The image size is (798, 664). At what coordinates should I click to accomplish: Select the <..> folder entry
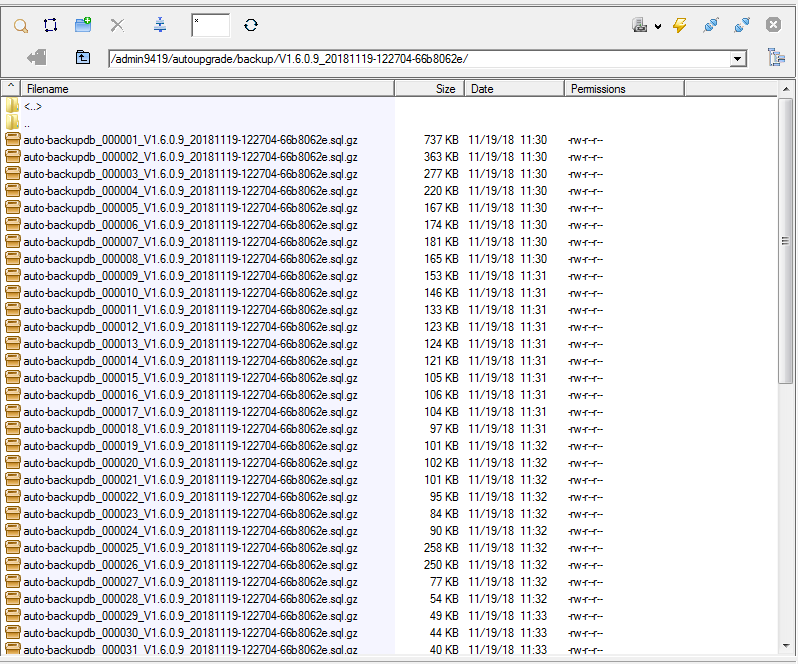click(33, 106)
